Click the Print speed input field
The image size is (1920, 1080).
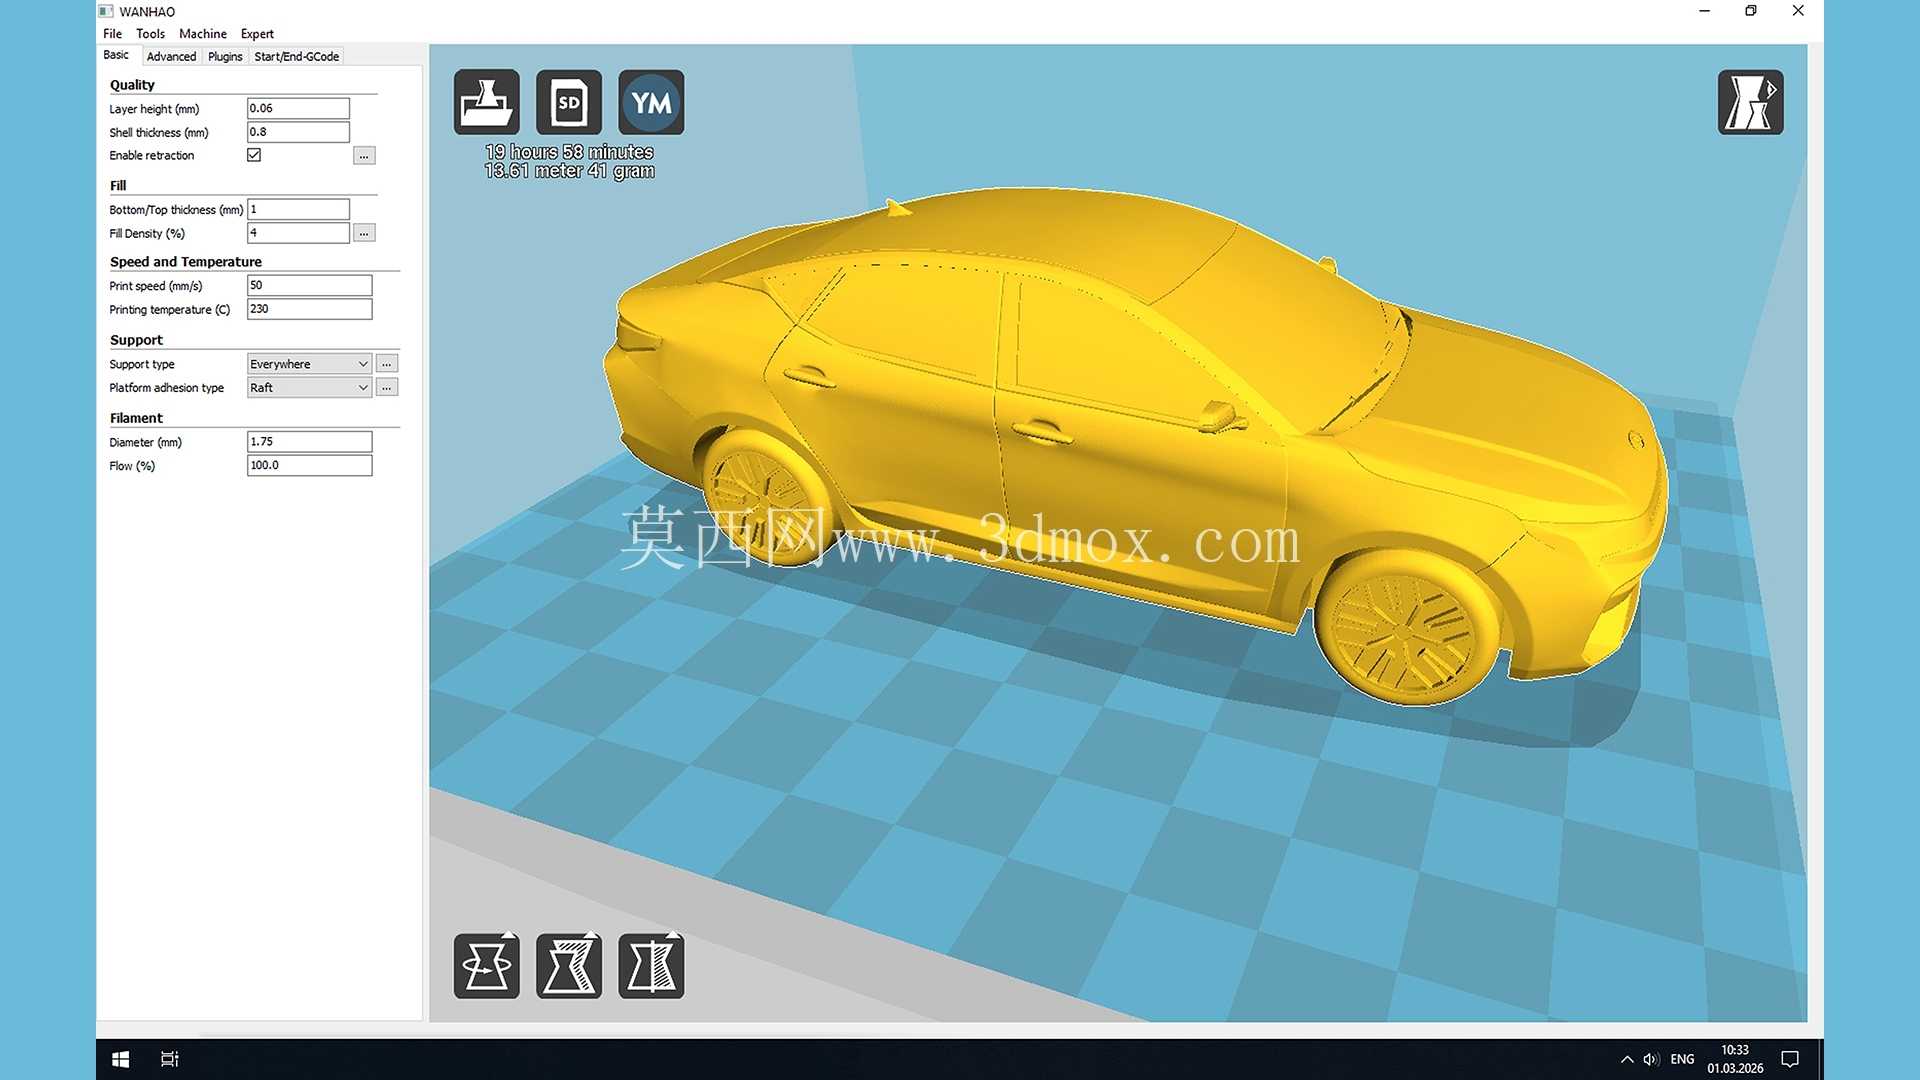[309, 285]
